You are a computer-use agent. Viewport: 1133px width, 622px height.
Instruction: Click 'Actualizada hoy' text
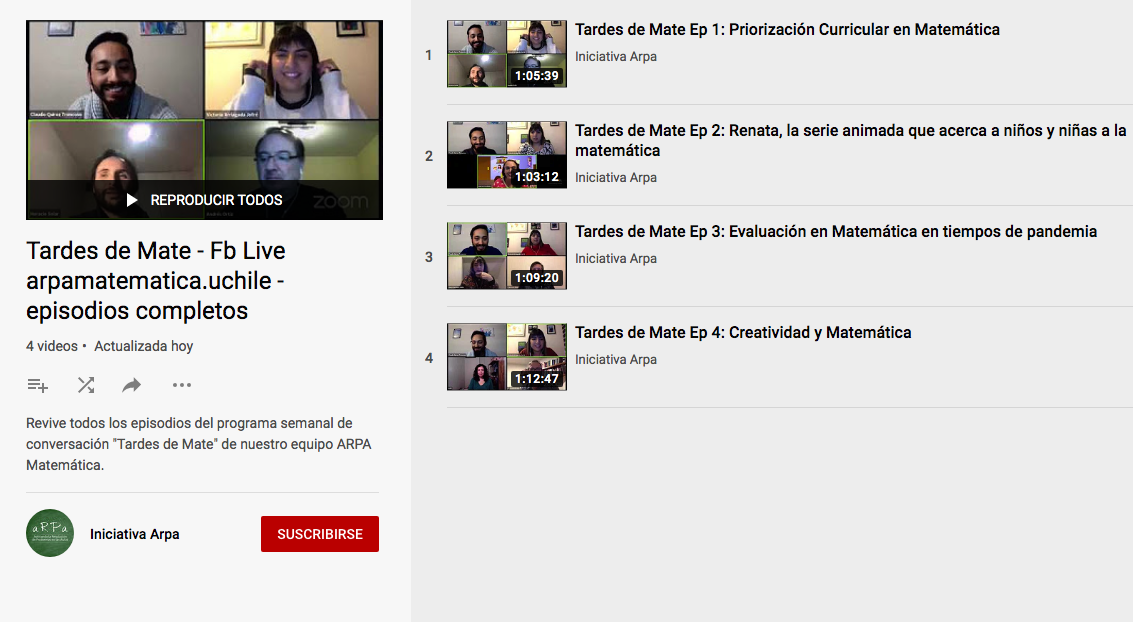(x=144, y=346)
